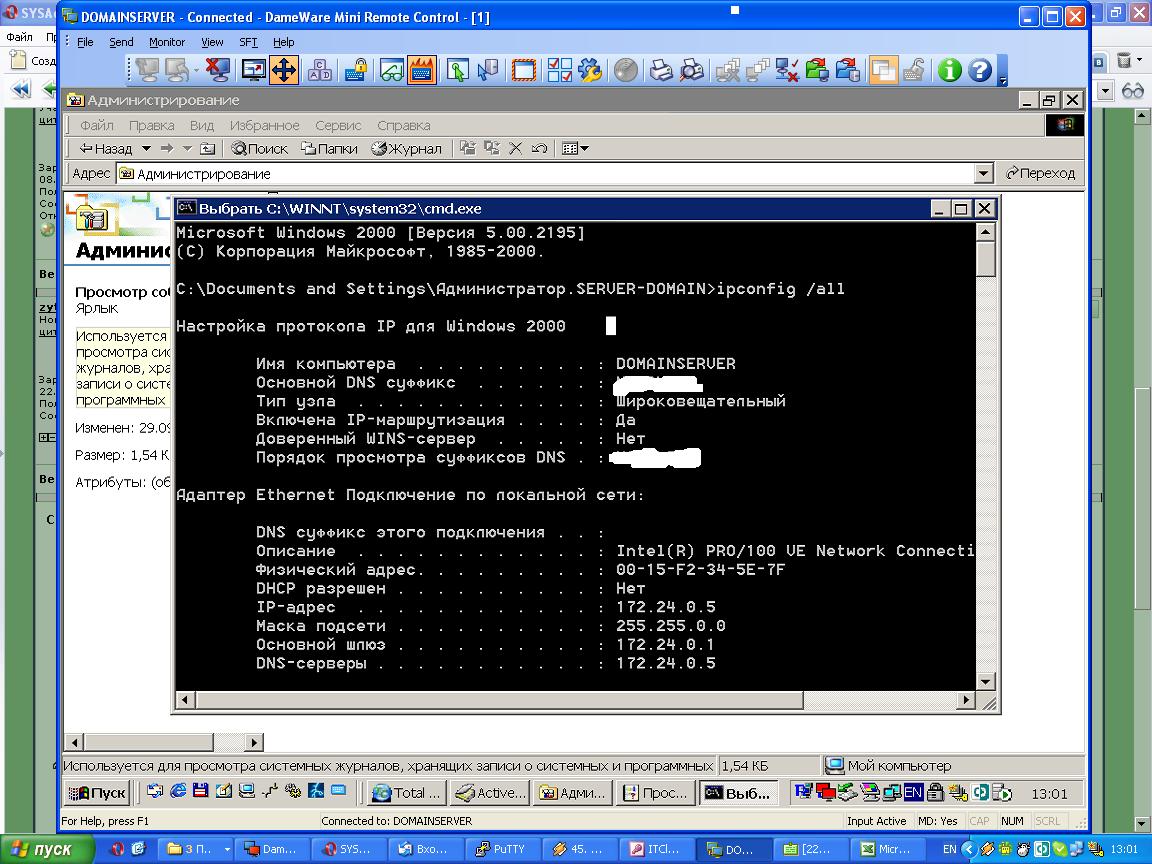This screenshot has height=864, width=1152.
Task: Click the SYS... button on local taskbar
Action: (347, 849)
